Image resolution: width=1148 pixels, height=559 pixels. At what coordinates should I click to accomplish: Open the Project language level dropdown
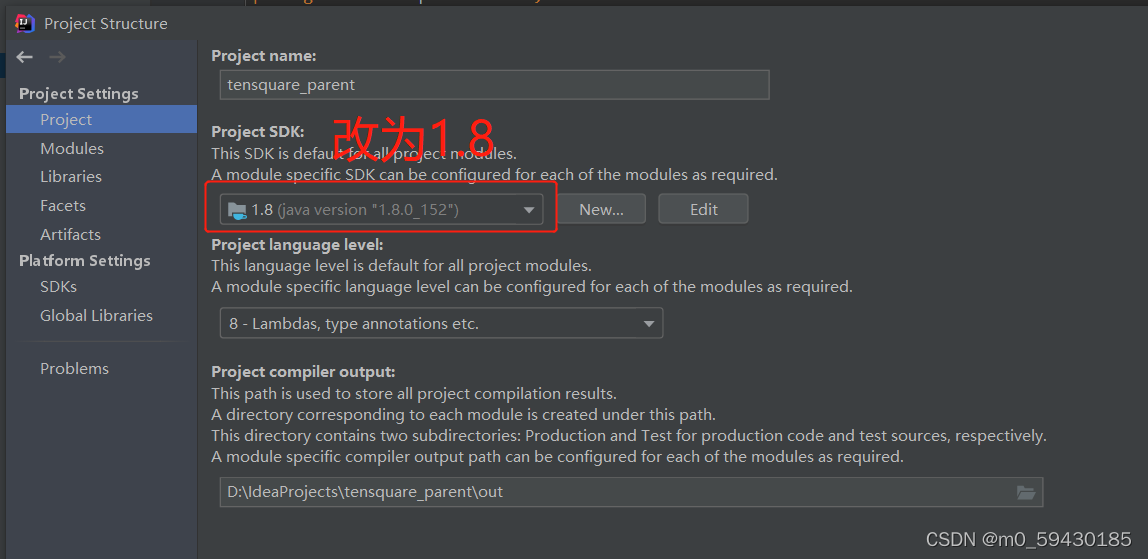tap(441, 323)
